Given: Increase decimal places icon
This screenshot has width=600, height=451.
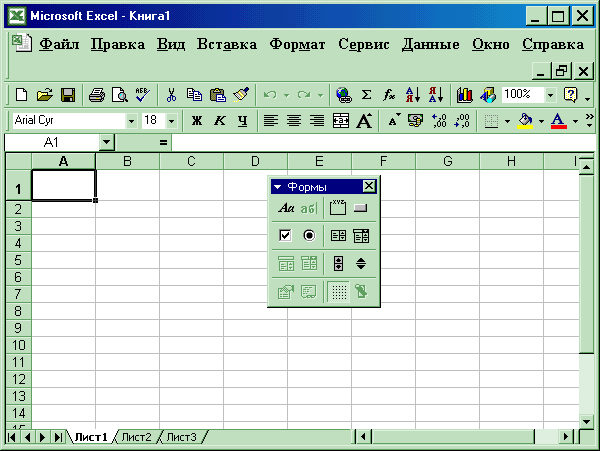Looking at the screenshot, I should pos(439,121).
